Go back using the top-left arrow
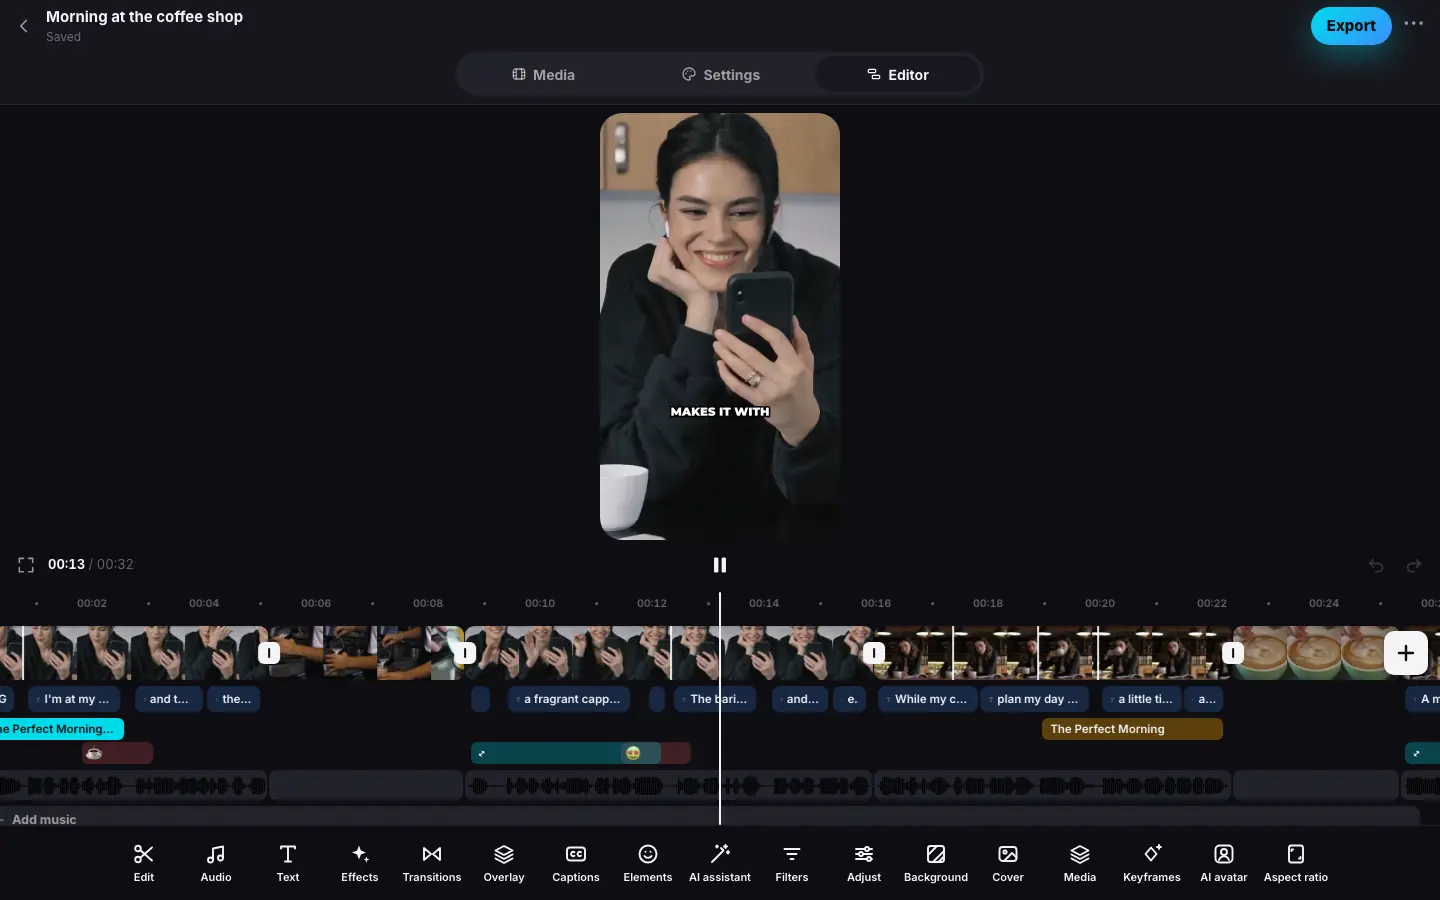Screen dimensions: 1440x900 [24, 26]
